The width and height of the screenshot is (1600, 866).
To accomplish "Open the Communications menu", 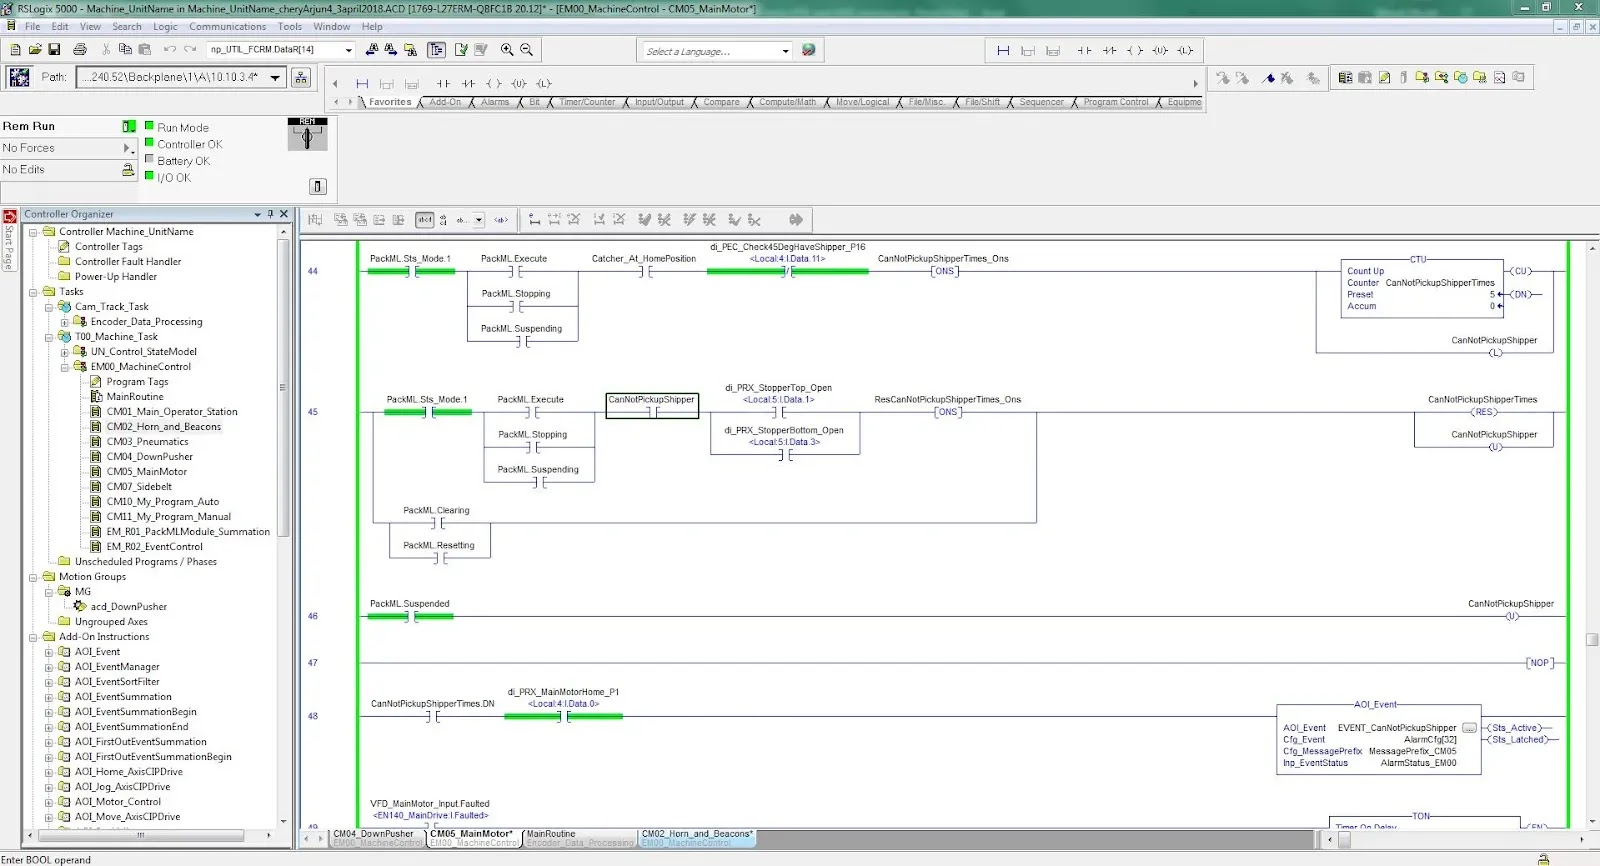I will click(x=227, y=27).
